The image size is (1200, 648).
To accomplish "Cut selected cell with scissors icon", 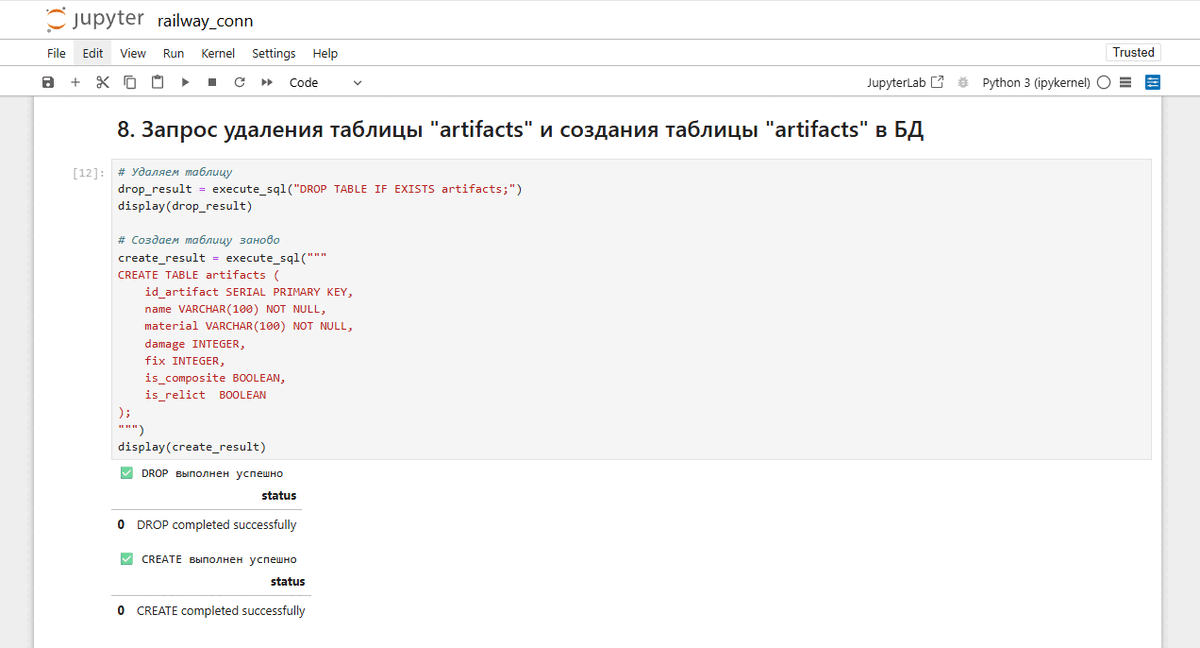I will [102, 83].
